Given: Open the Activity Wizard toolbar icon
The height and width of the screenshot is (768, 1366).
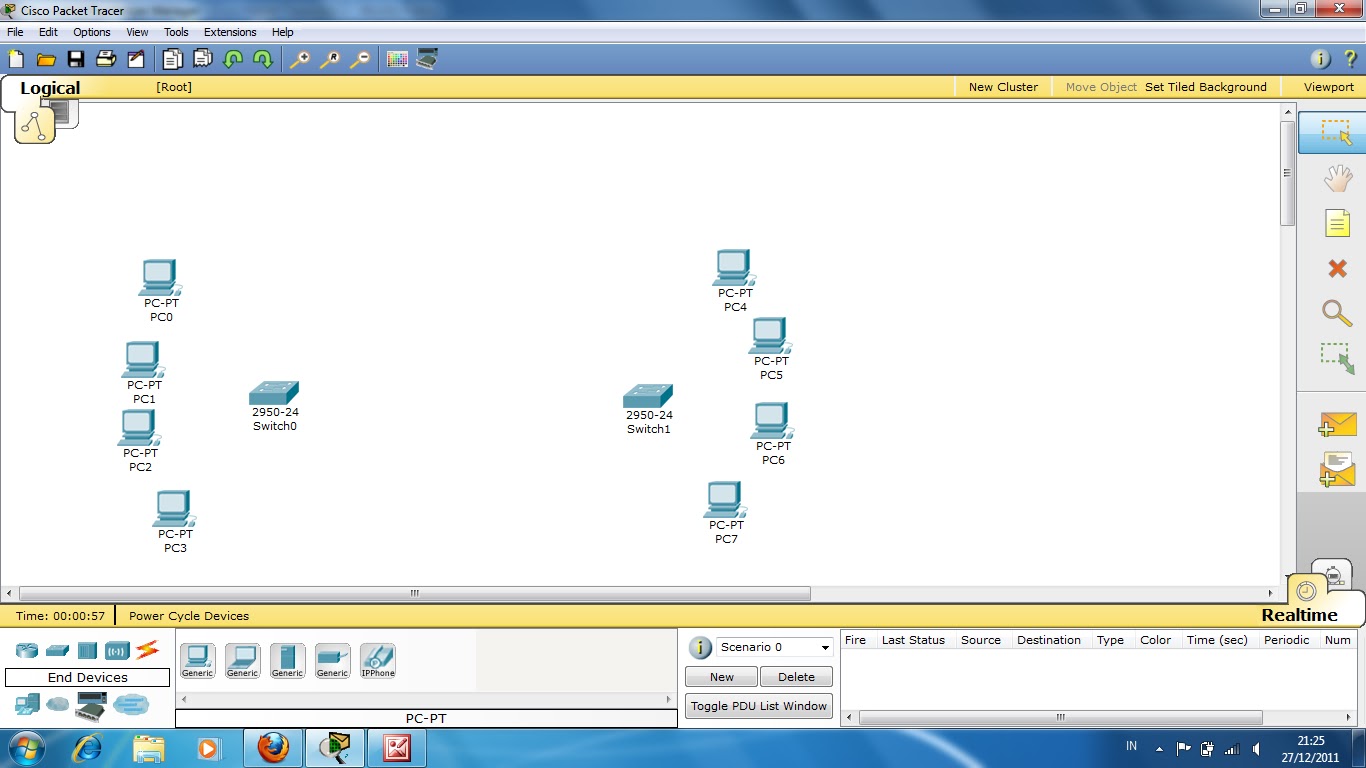Looking at the screenshot, I should [x=135, y=59].
